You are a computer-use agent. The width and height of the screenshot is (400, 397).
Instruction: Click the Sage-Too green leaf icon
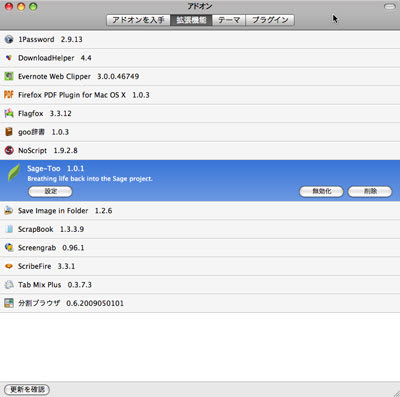point(14,173)
